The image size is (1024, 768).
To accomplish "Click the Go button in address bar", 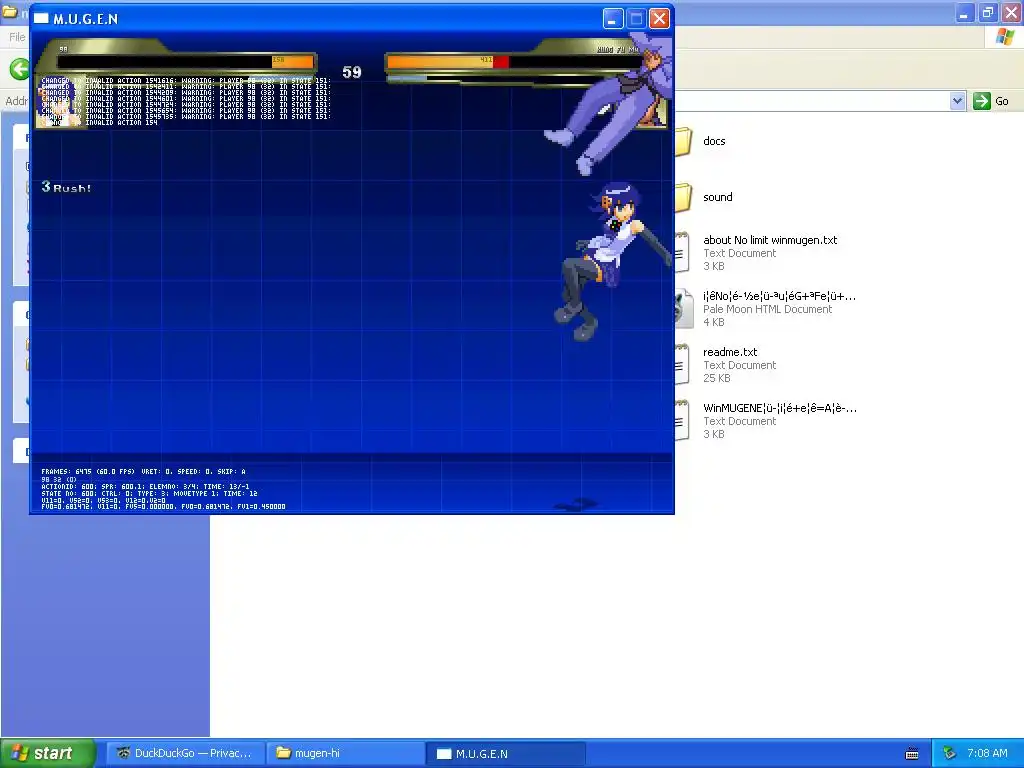I will click(x=991, y=101).
